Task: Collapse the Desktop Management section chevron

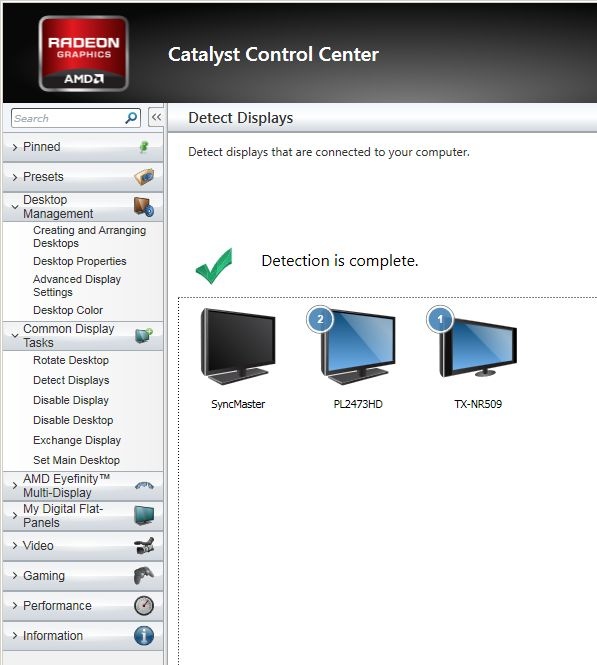Action: [15, 207]
